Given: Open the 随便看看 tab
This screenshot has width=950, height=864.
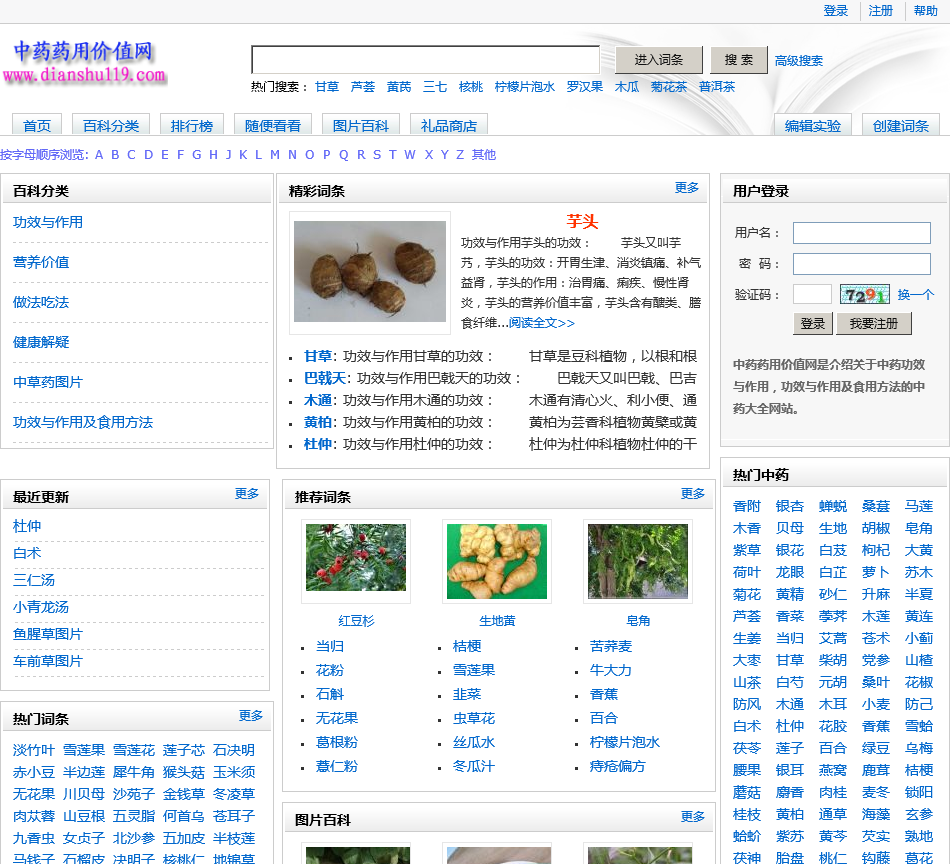Looking at the screenshot, I should (273, 125).
